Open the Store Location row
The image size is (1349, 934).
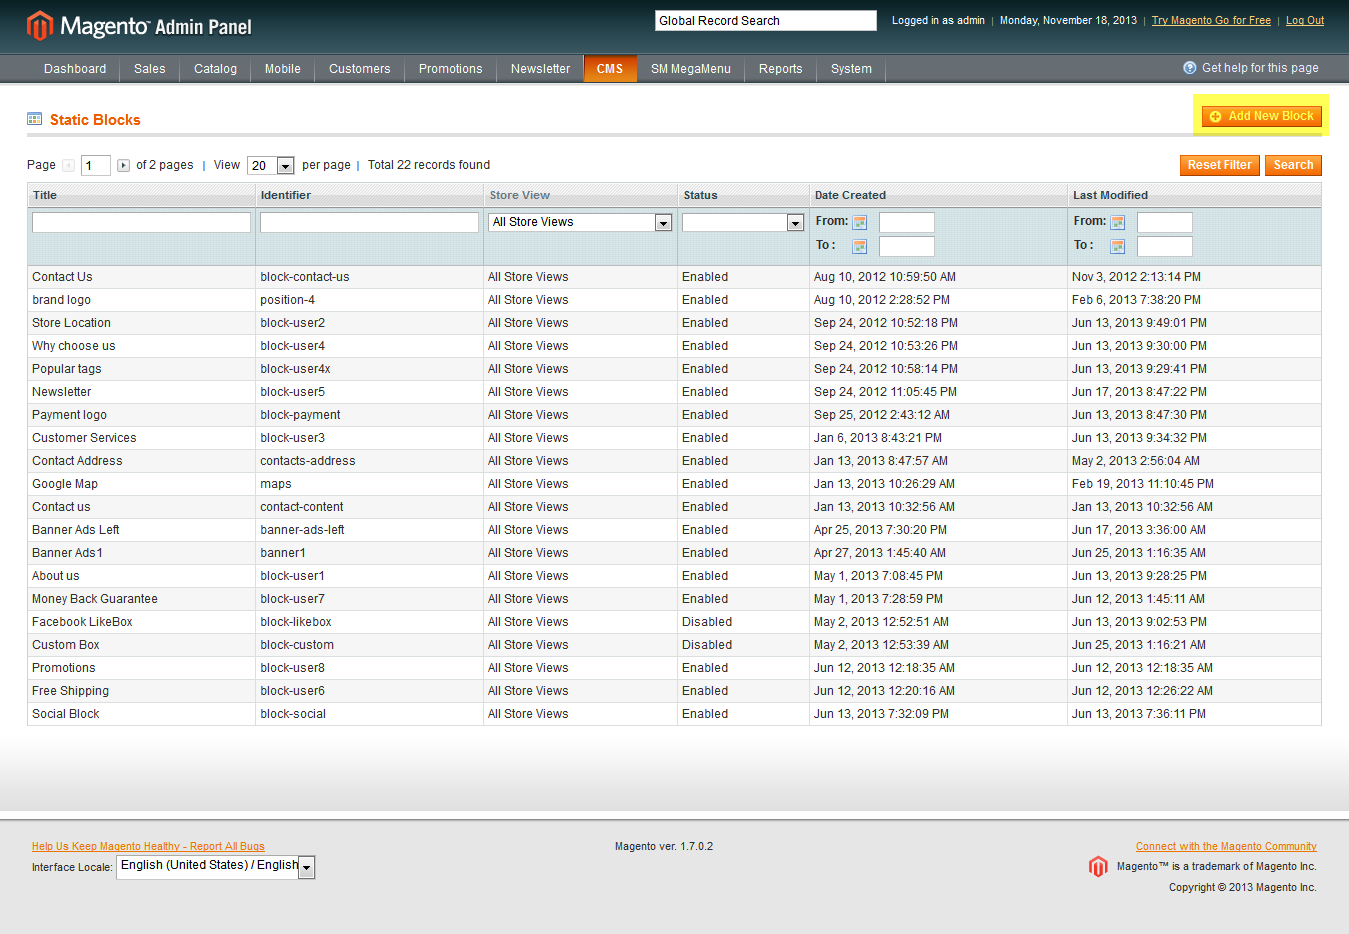click(x=674, y=323)
